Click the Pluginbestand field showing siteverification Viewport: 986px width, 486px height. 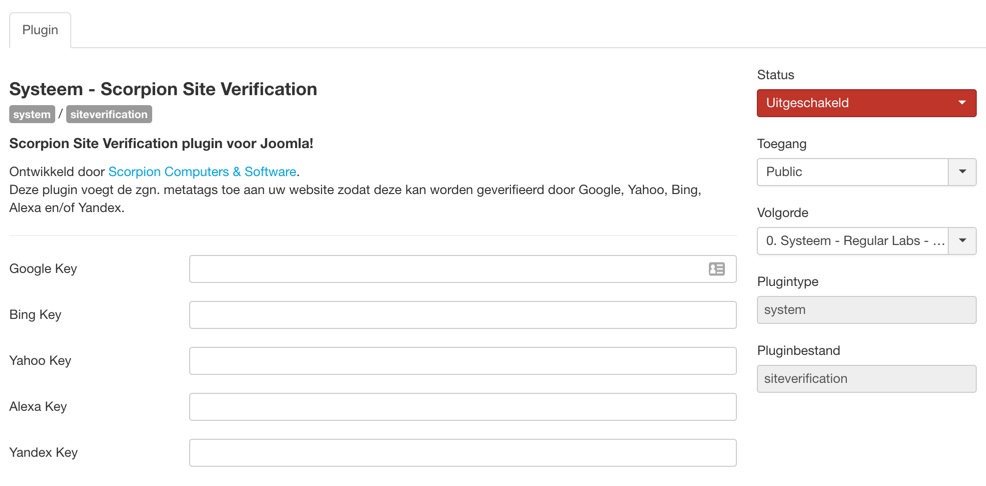866,379
